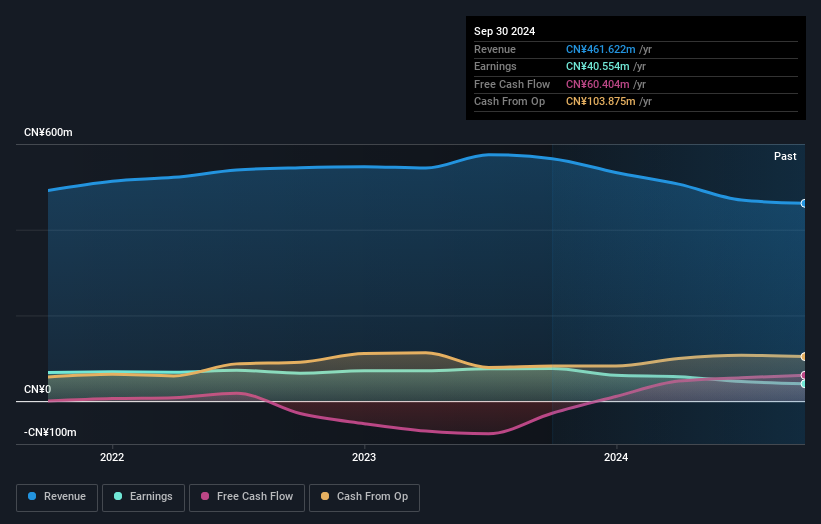Viewport: 821px width, 524px height.
Task: Toggle the Free Cash Flow legend button
Action: [247, 497]
